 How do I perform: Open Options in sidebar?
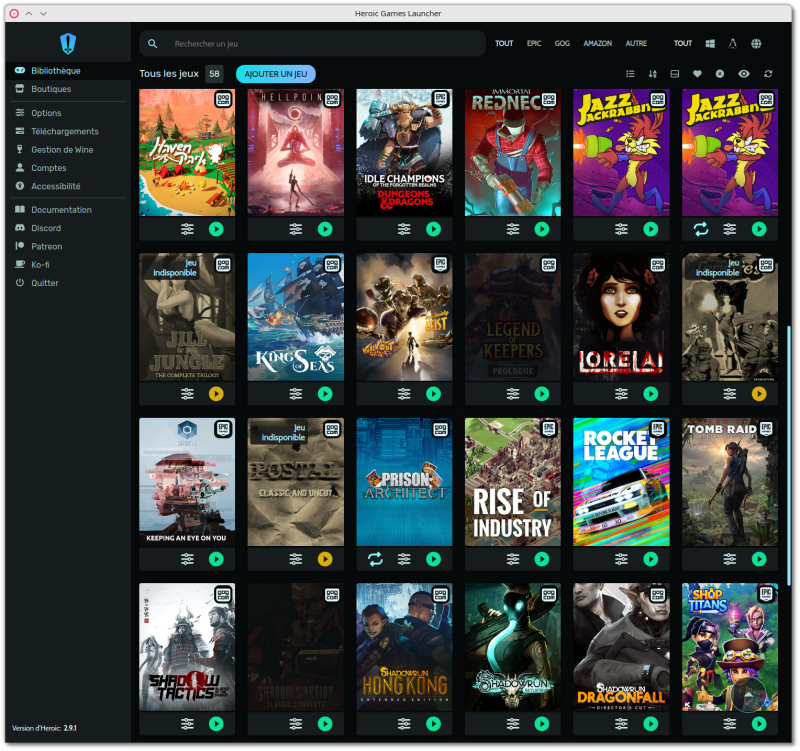point(68,113)
